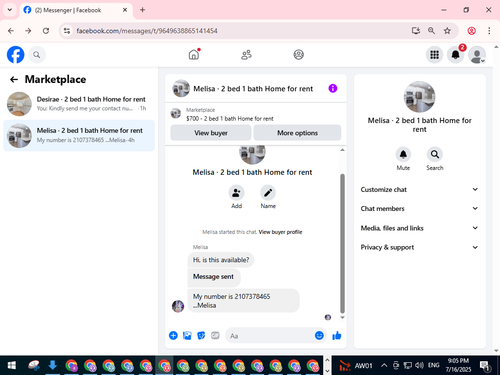The image size is (500, 375).
Task: Click the Name pencil icon
Action: 268,193
